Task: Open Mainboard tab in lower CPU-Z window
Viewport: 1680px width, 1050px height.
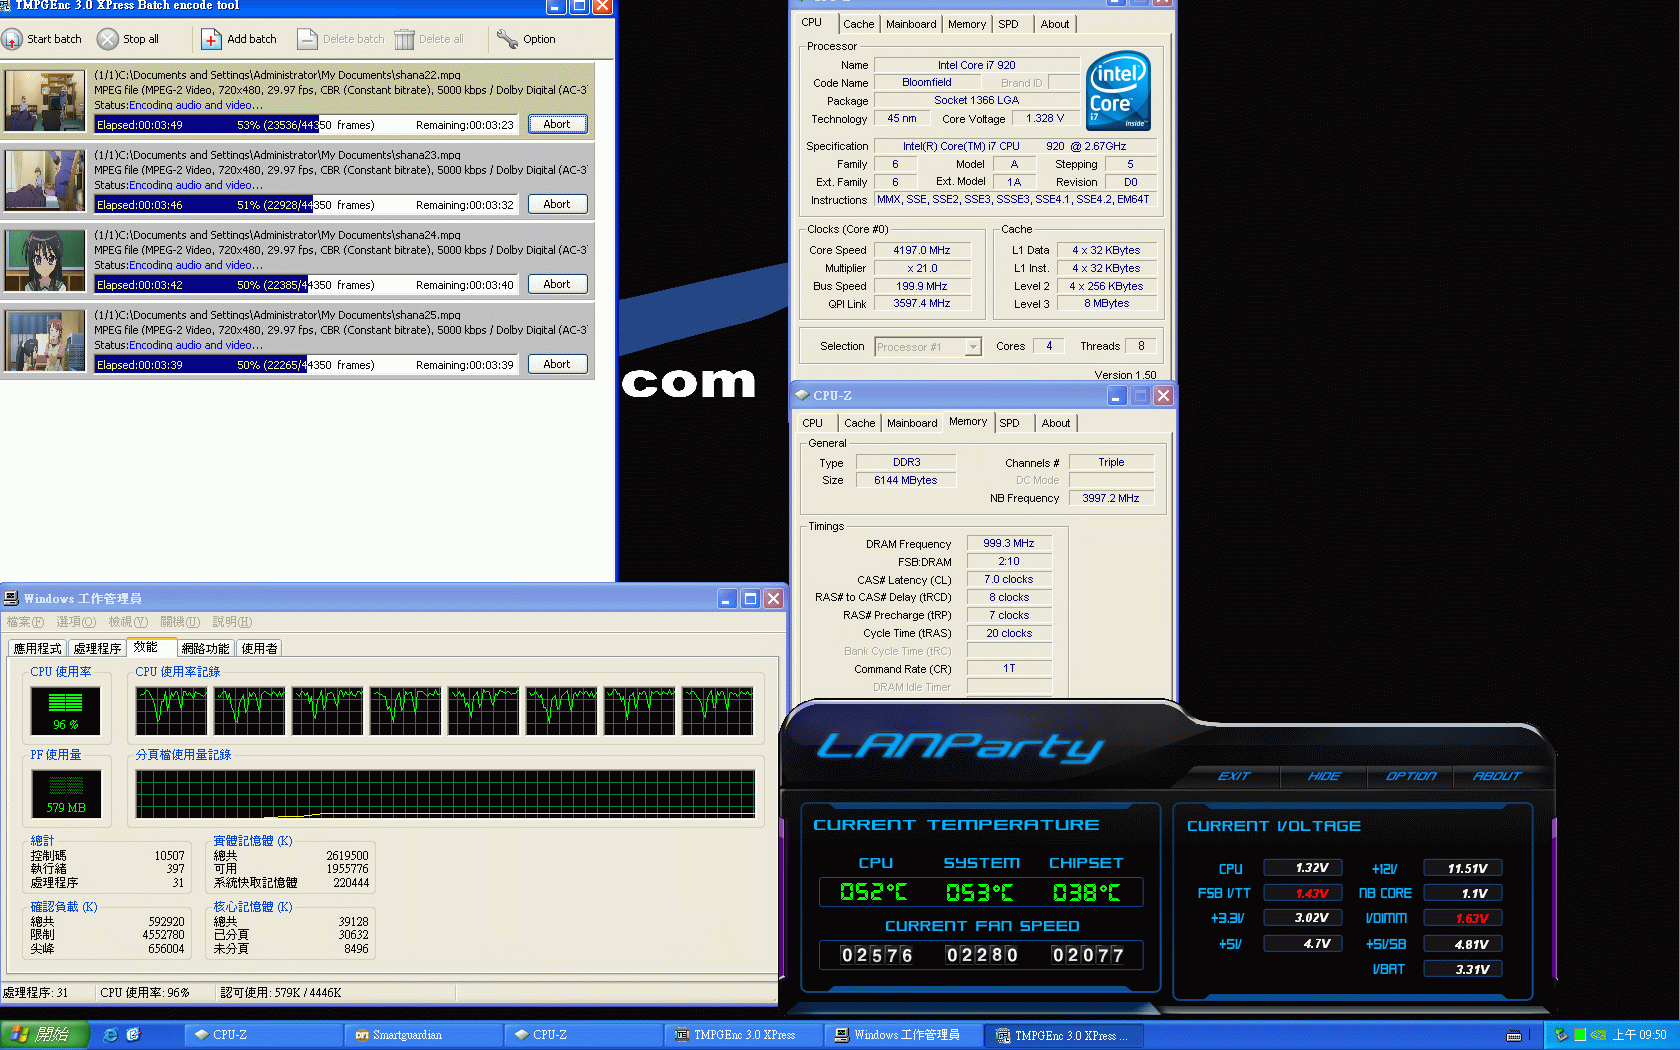Action: (x=912, y=423)
